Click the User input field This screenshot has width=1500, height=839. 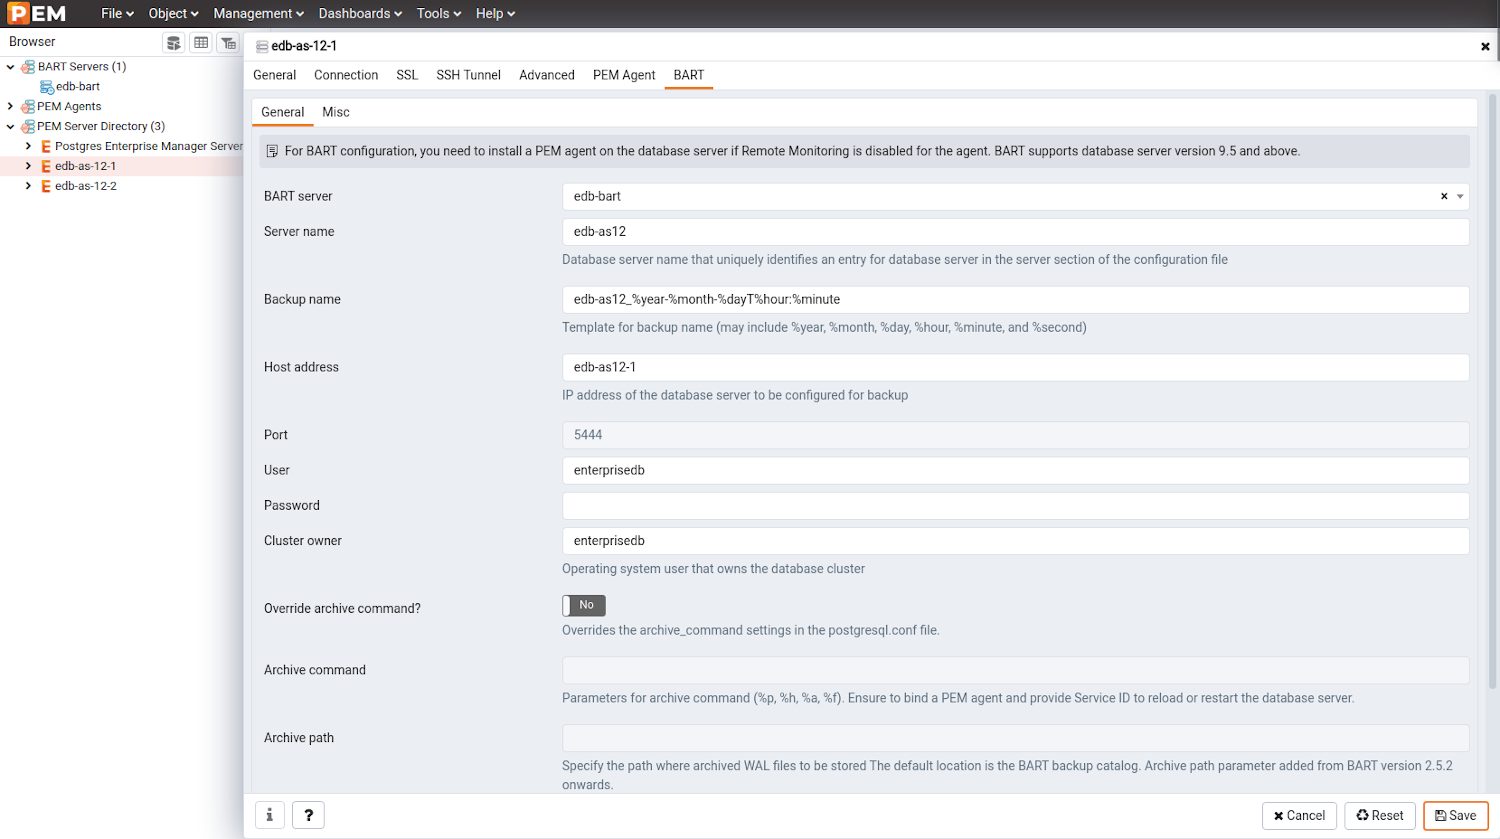[1015, 471]
